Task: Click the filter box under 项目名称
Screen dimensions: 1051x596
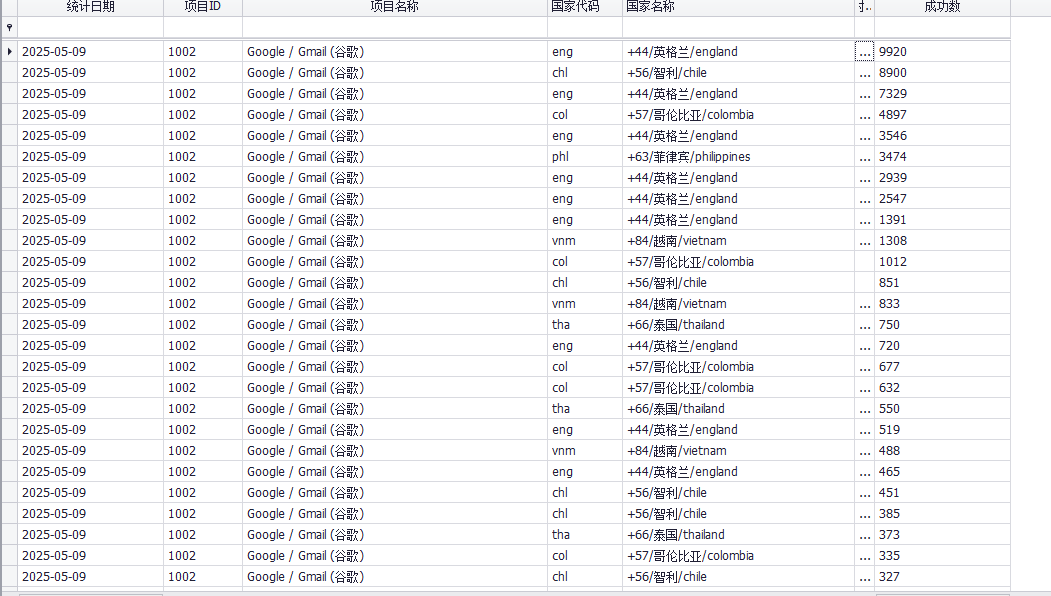Action: (x=395, y=27)
